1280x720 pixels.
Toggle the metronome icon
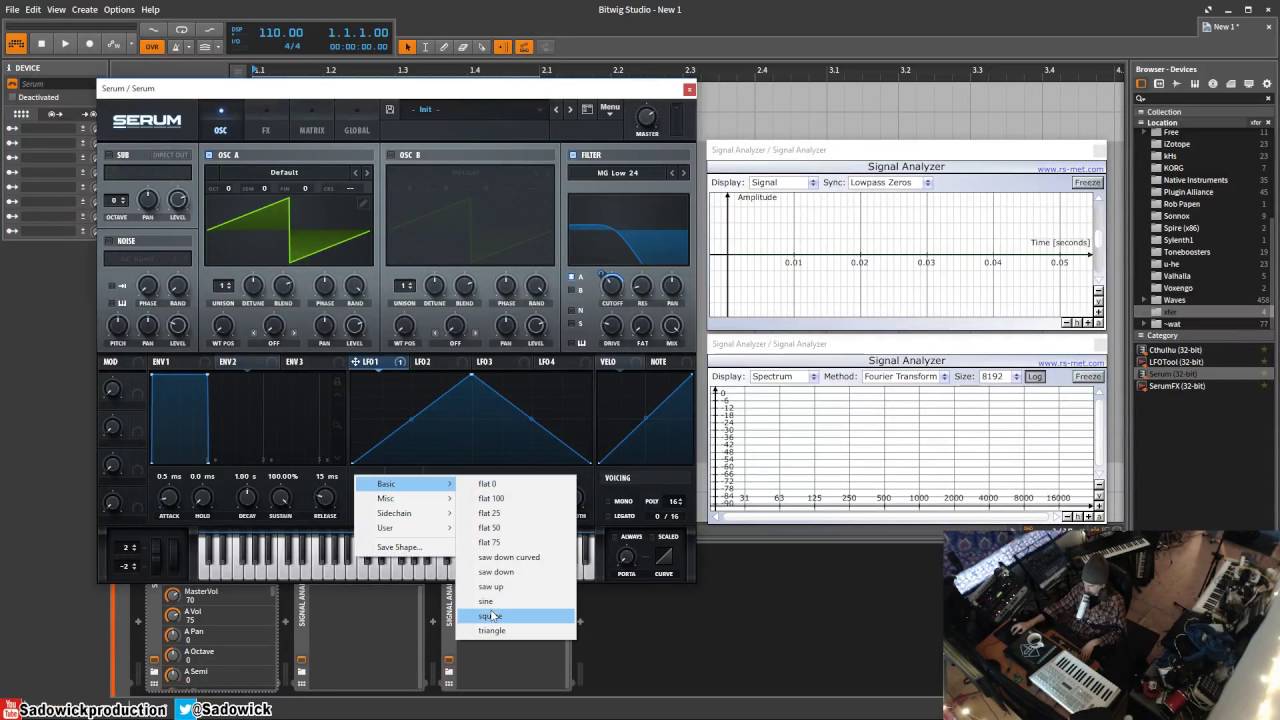click(x=178, y=47)
